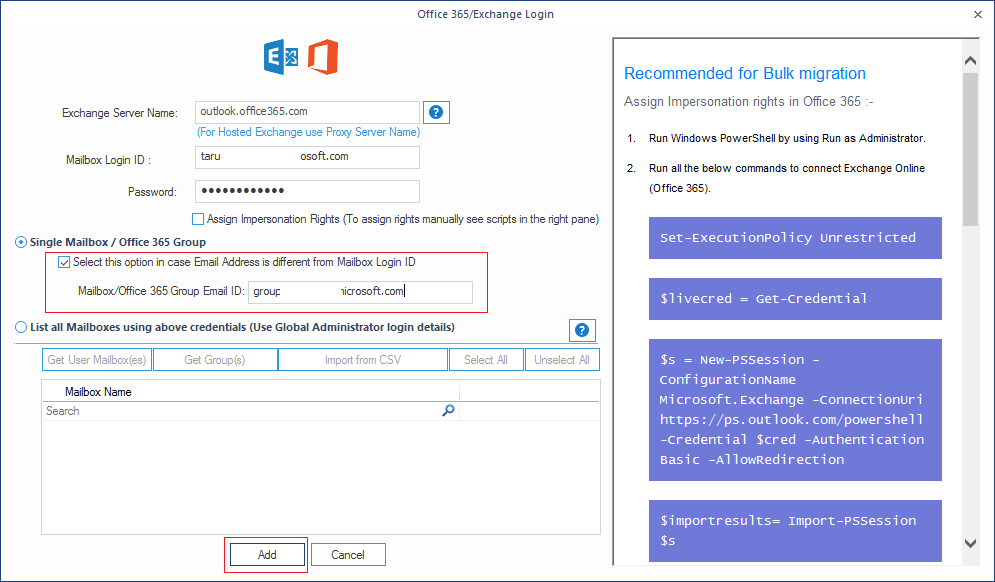Click the Set-ExecutionPolicy Unrestricted command block

(x=795, y=238)
